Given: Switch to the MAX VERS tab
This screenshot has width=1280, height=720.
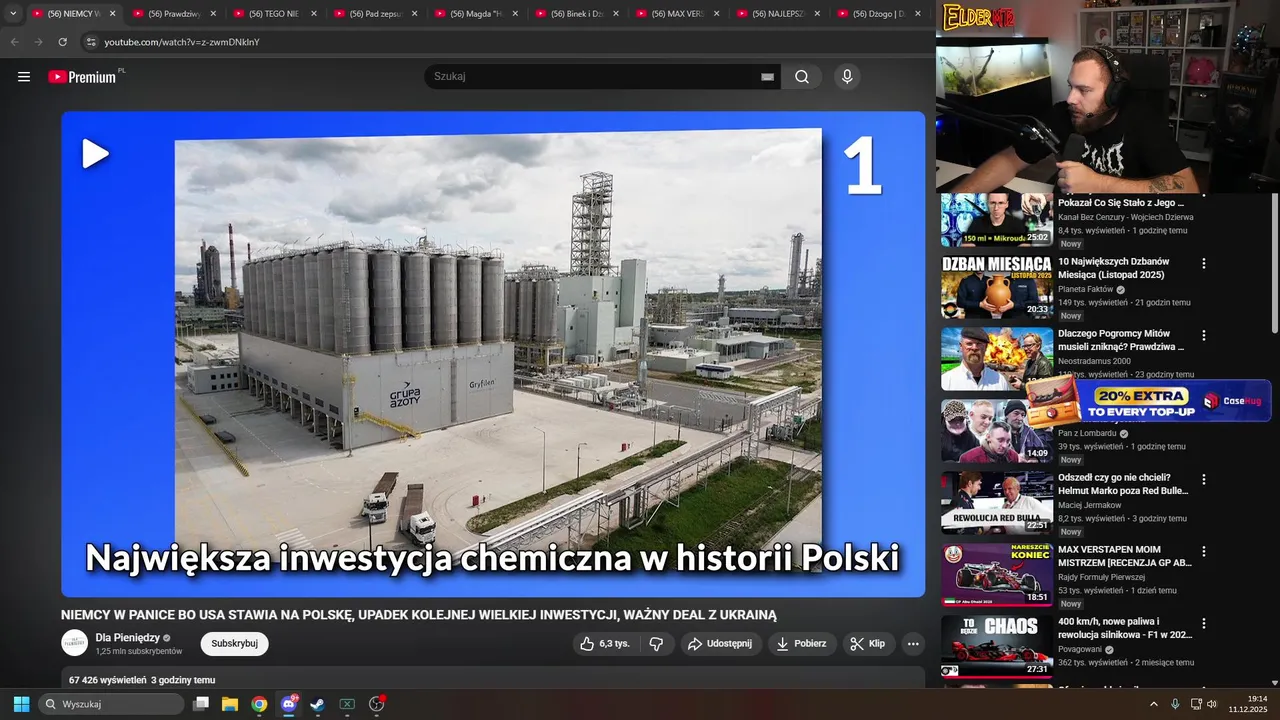Looking at the screenshot, I should [678, 14].
